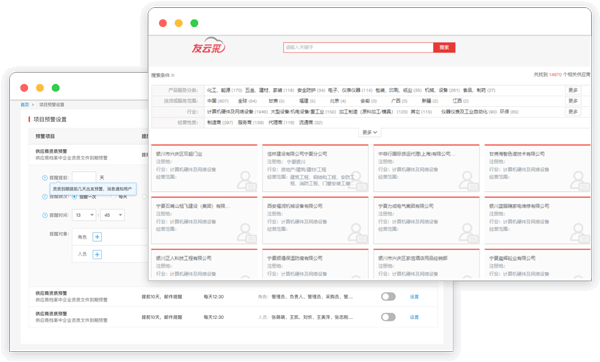Filter business type by 制造商
The width and height of the screenshot is (600, 362).
(220, 122)
